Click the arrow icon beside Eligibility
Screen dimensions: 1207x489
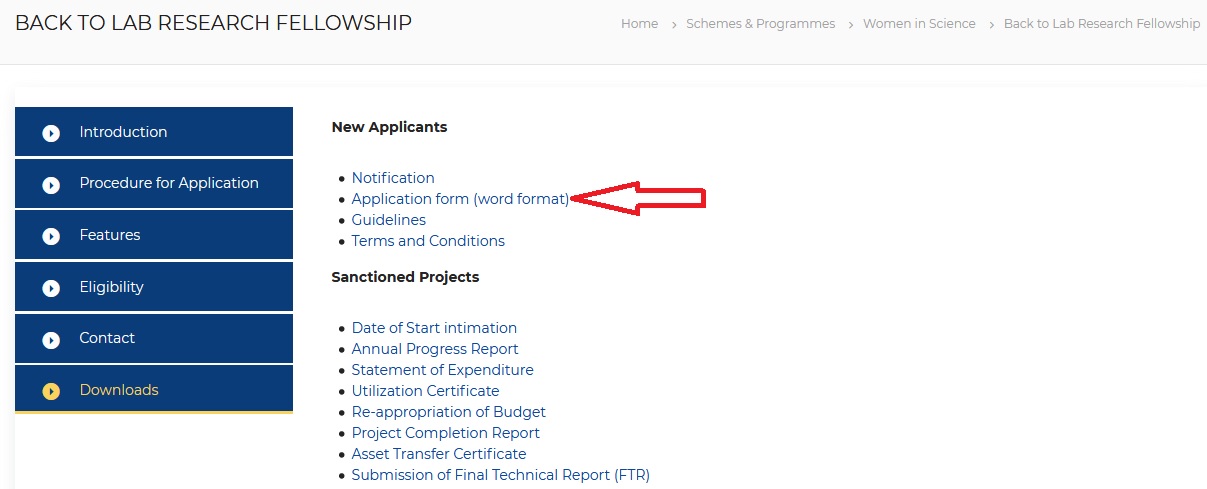click(51, 289)
